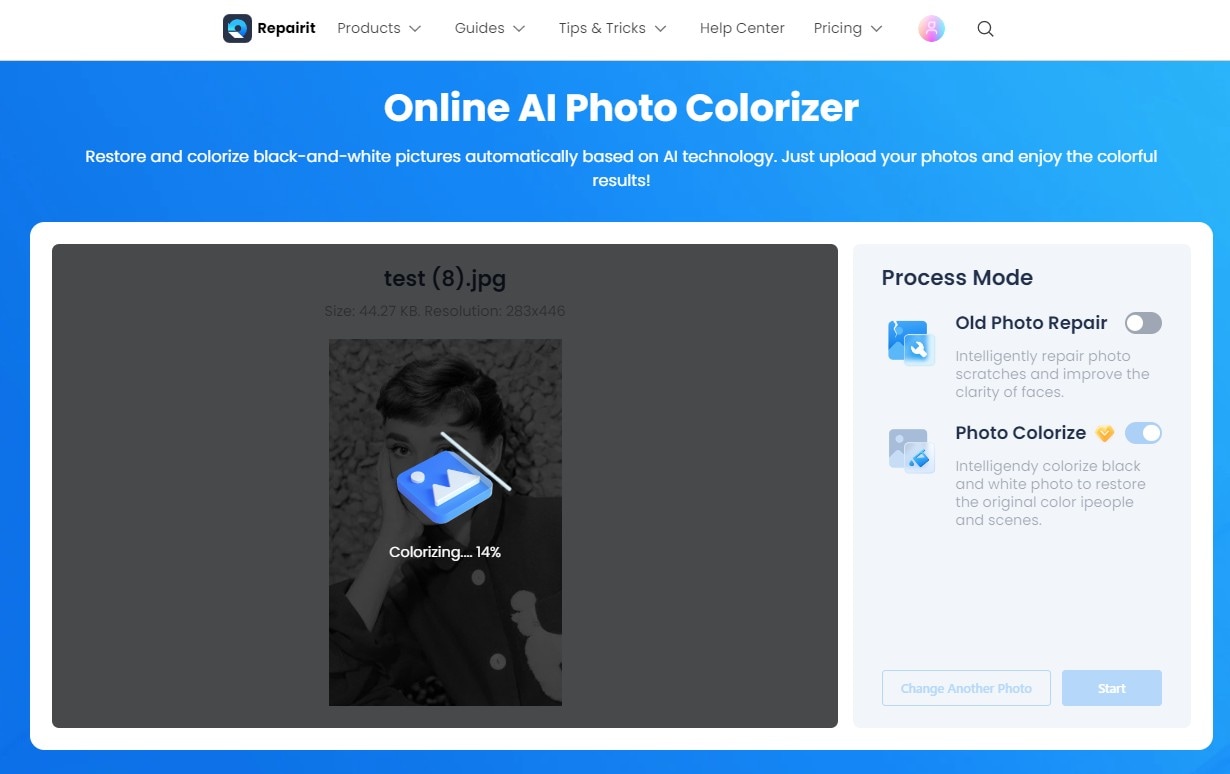
Task: Open the user profile avatar
Action: tap(931, 29)
